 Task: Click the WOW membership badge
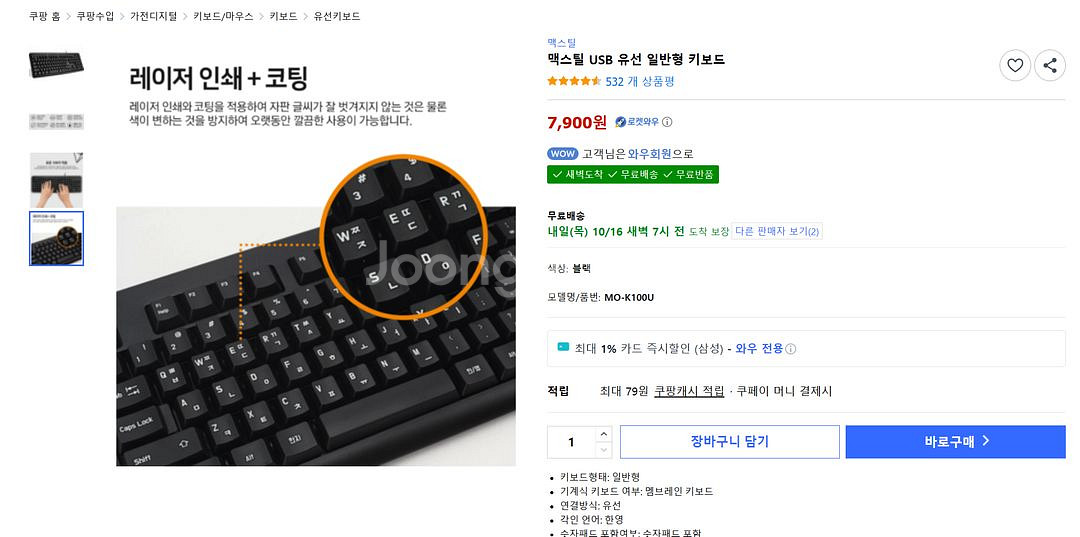point(563,154)
